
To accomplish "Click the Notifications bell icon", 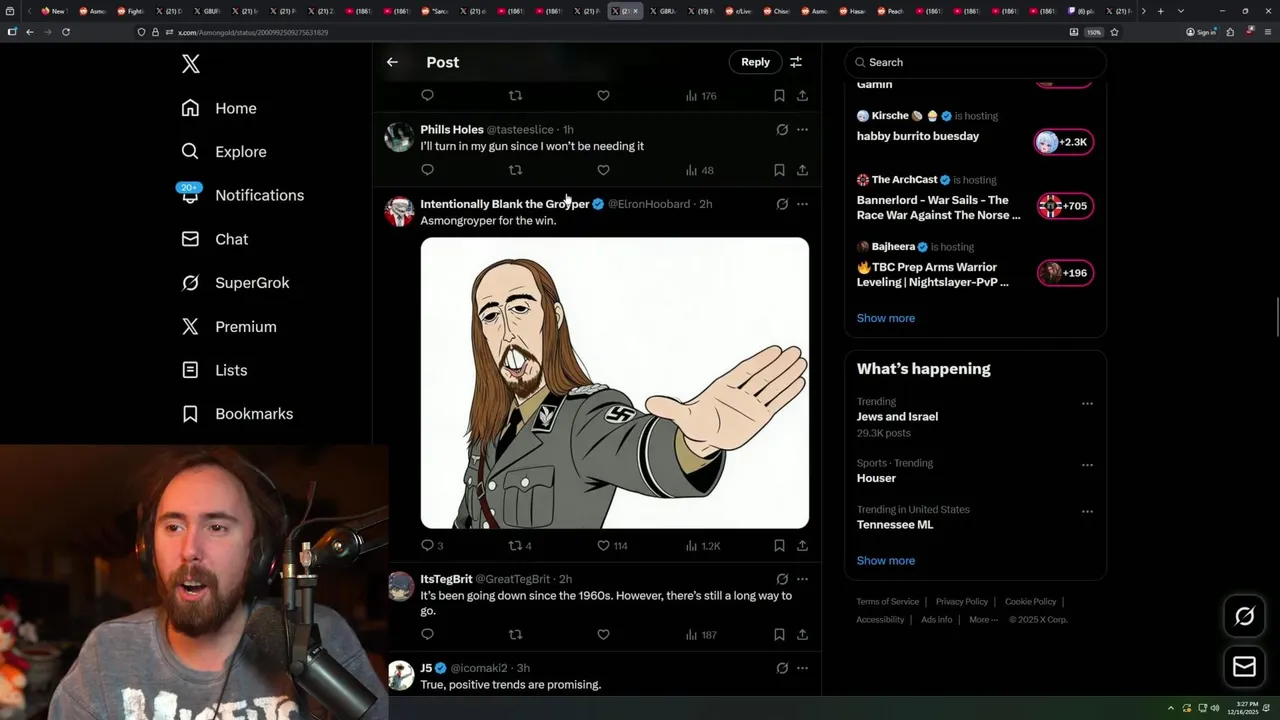I will click(190, 196).
